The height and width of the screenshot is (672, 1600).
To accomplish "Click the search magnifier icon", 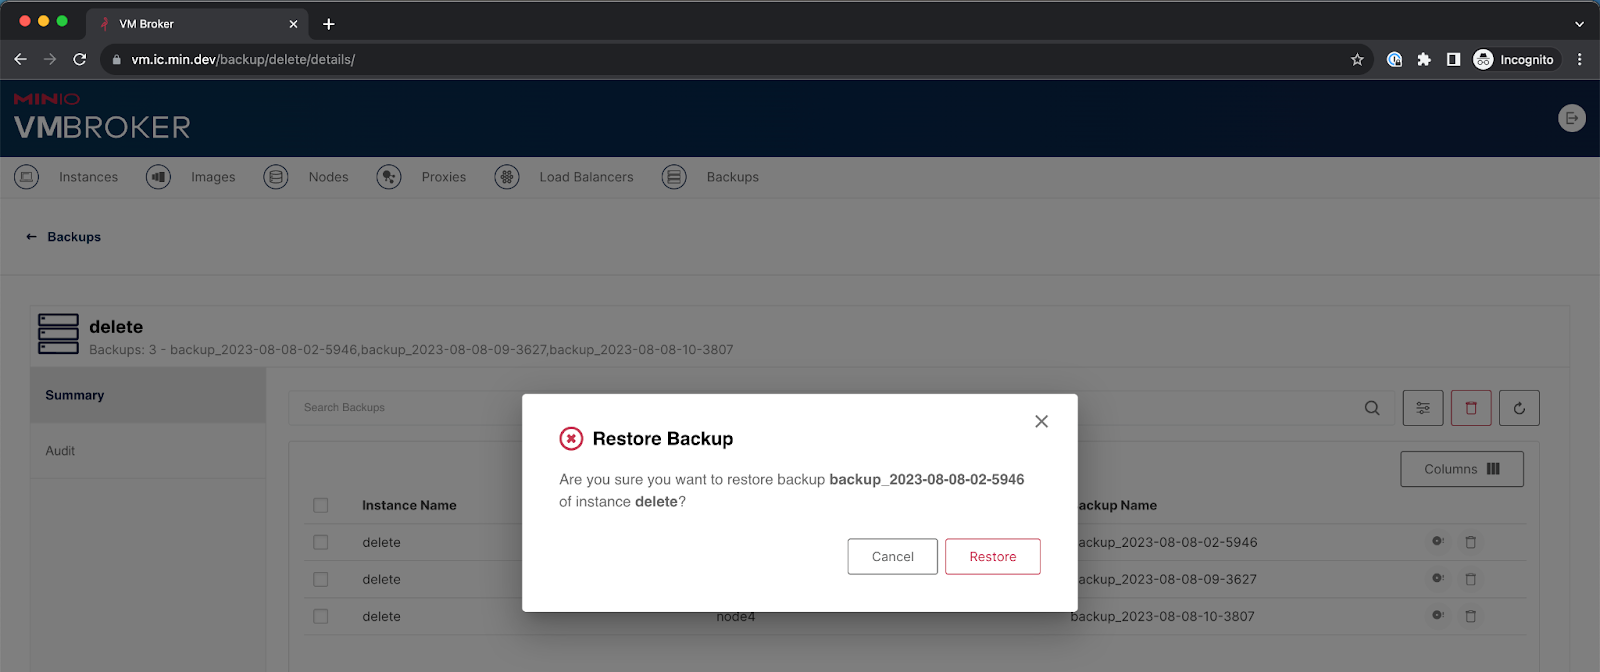I will coord(1372,408).
